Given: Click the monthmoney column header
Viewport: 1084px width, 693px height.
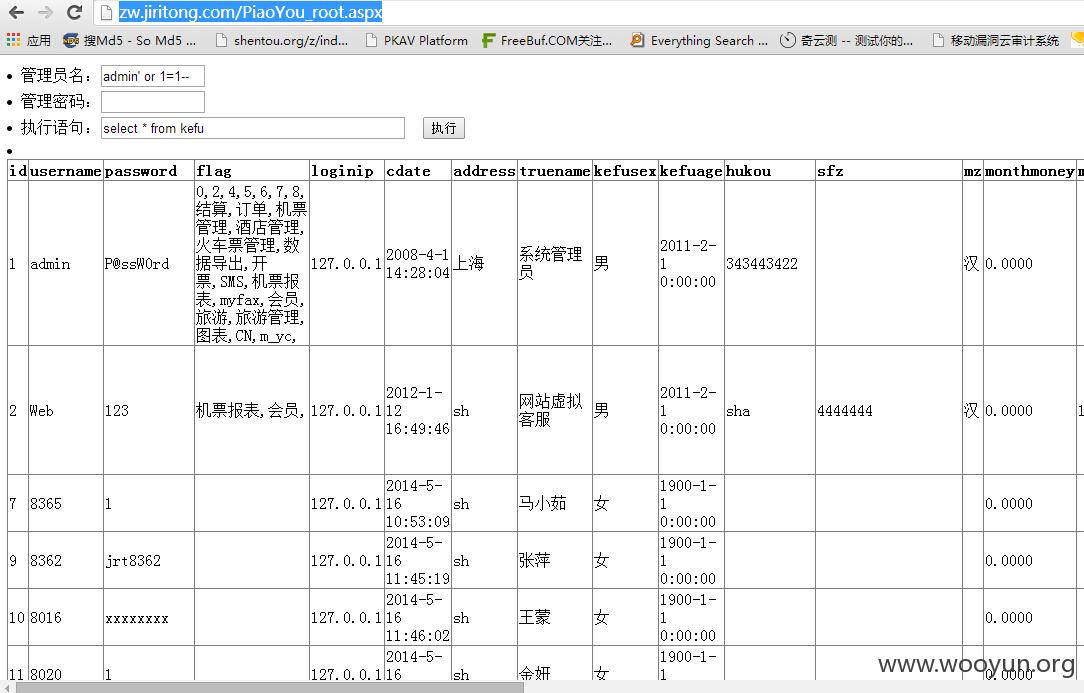Looking at the screenshot, I should (x=1029, y=171).
